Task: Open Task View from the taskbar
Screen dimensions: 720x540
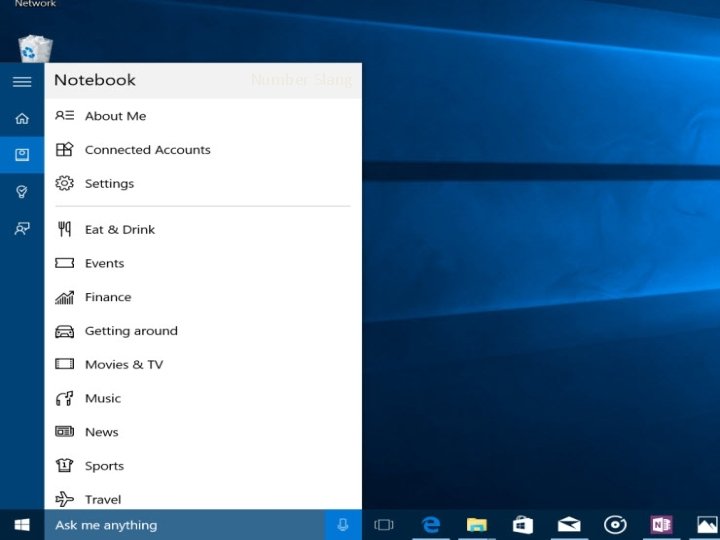Action: [384, 525]
